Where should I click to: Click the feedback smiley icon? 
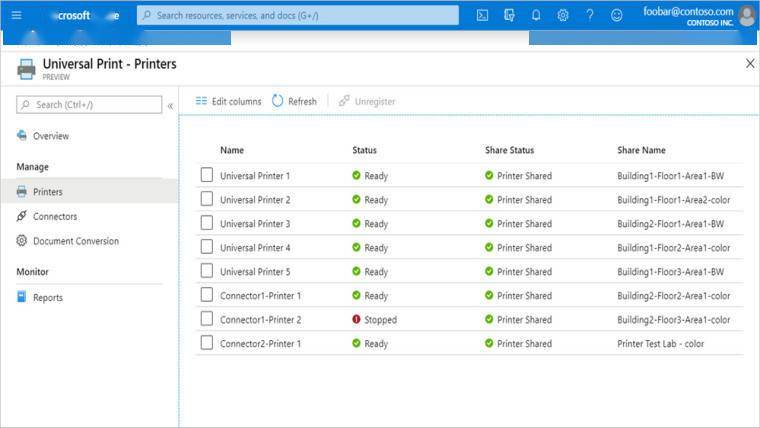[617, 15]
